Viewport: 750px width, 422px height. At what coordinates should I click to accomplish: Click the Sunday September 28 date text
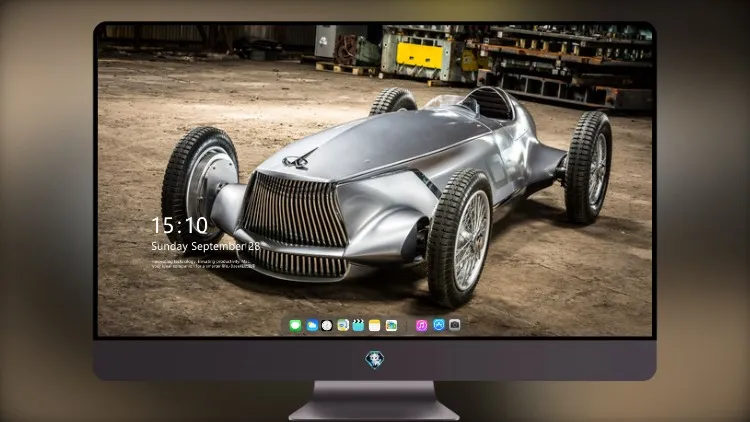(x=205, y=246)
